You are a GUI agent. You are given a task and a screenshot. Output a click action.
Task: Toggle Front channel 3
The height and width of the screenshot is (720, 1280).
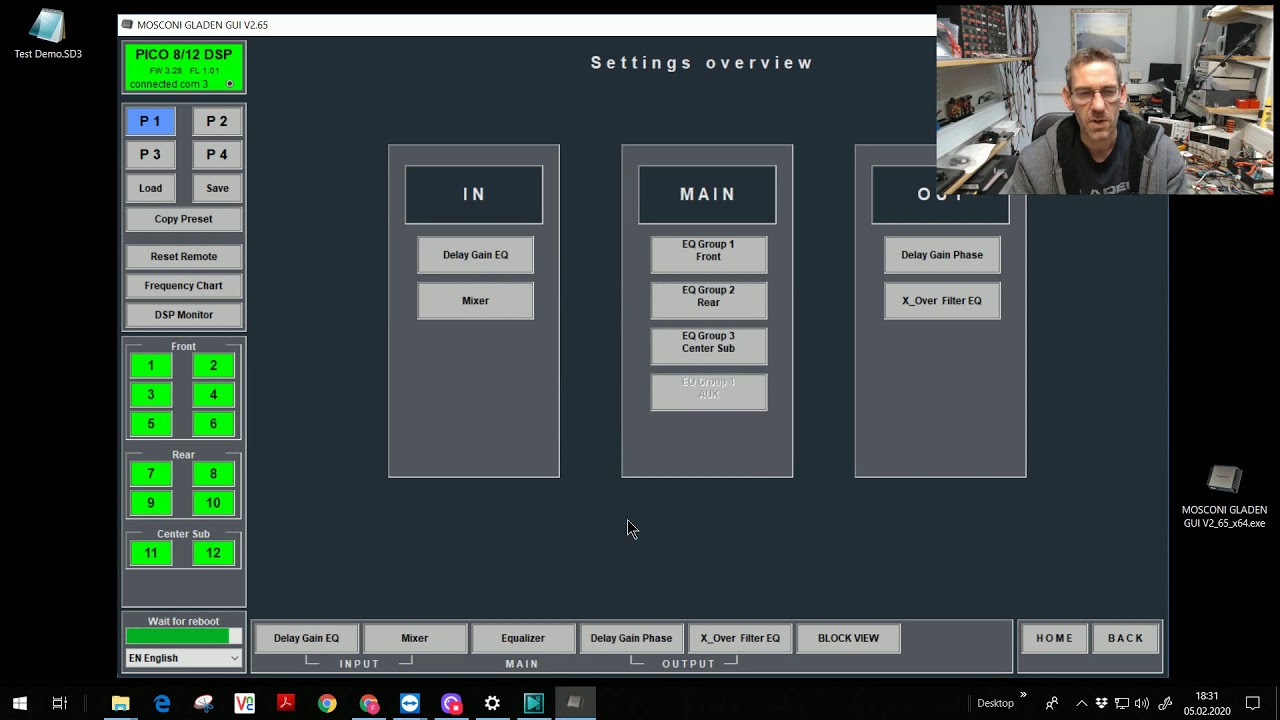coord(151,395)
